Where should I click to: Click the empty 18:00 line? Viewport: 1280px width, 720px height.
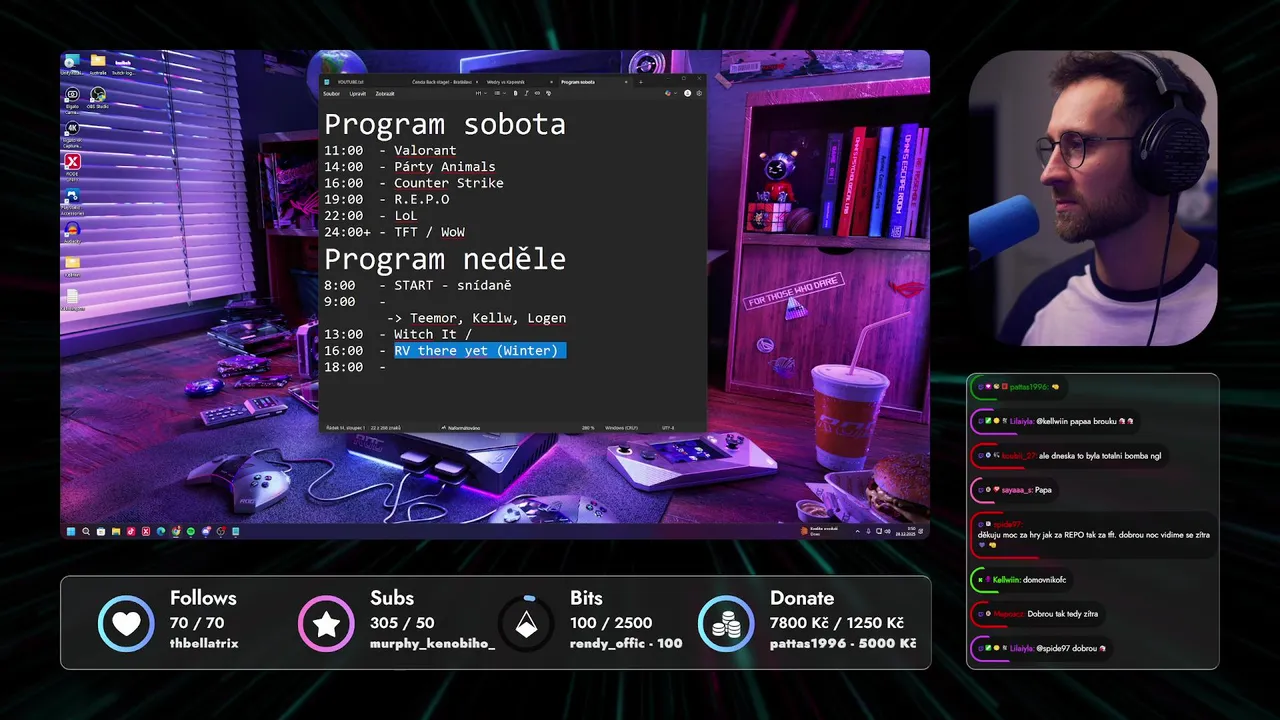pos(355,367)
